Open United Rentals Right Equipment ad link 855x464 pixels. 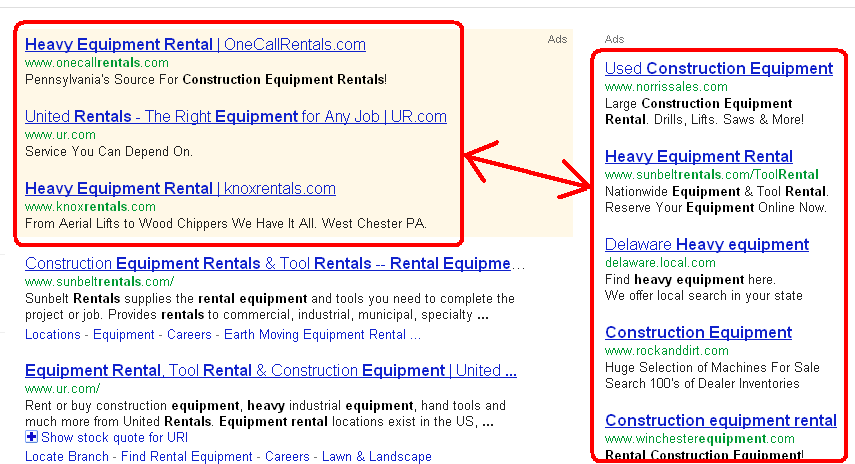point(236,116)
